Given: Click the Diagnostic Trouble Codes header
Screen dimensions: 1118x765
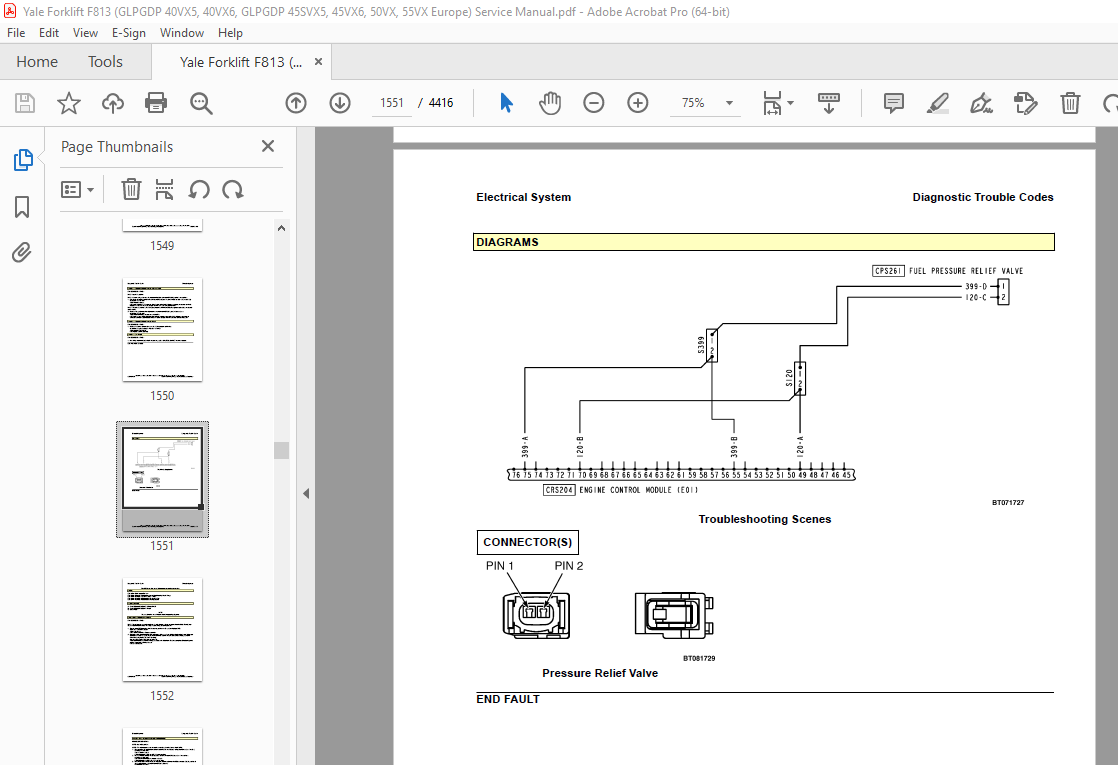Looking at the screenshot, I should coord(983,197).
